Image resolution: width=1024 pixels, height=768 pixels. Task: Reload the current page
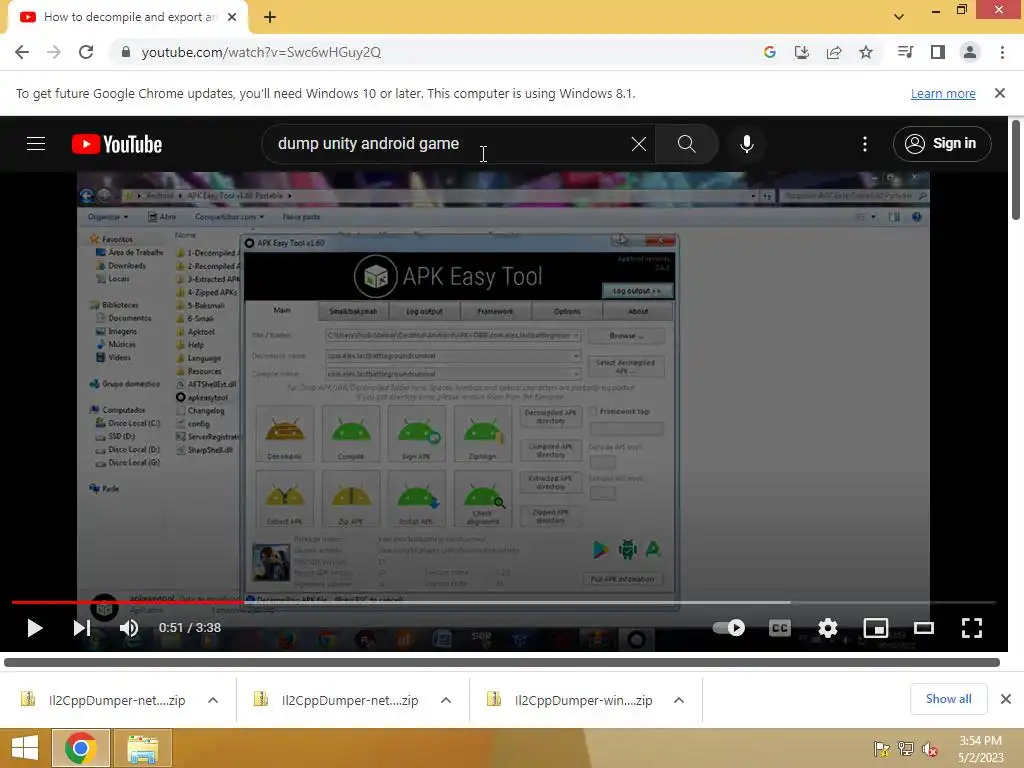[86, 52]
